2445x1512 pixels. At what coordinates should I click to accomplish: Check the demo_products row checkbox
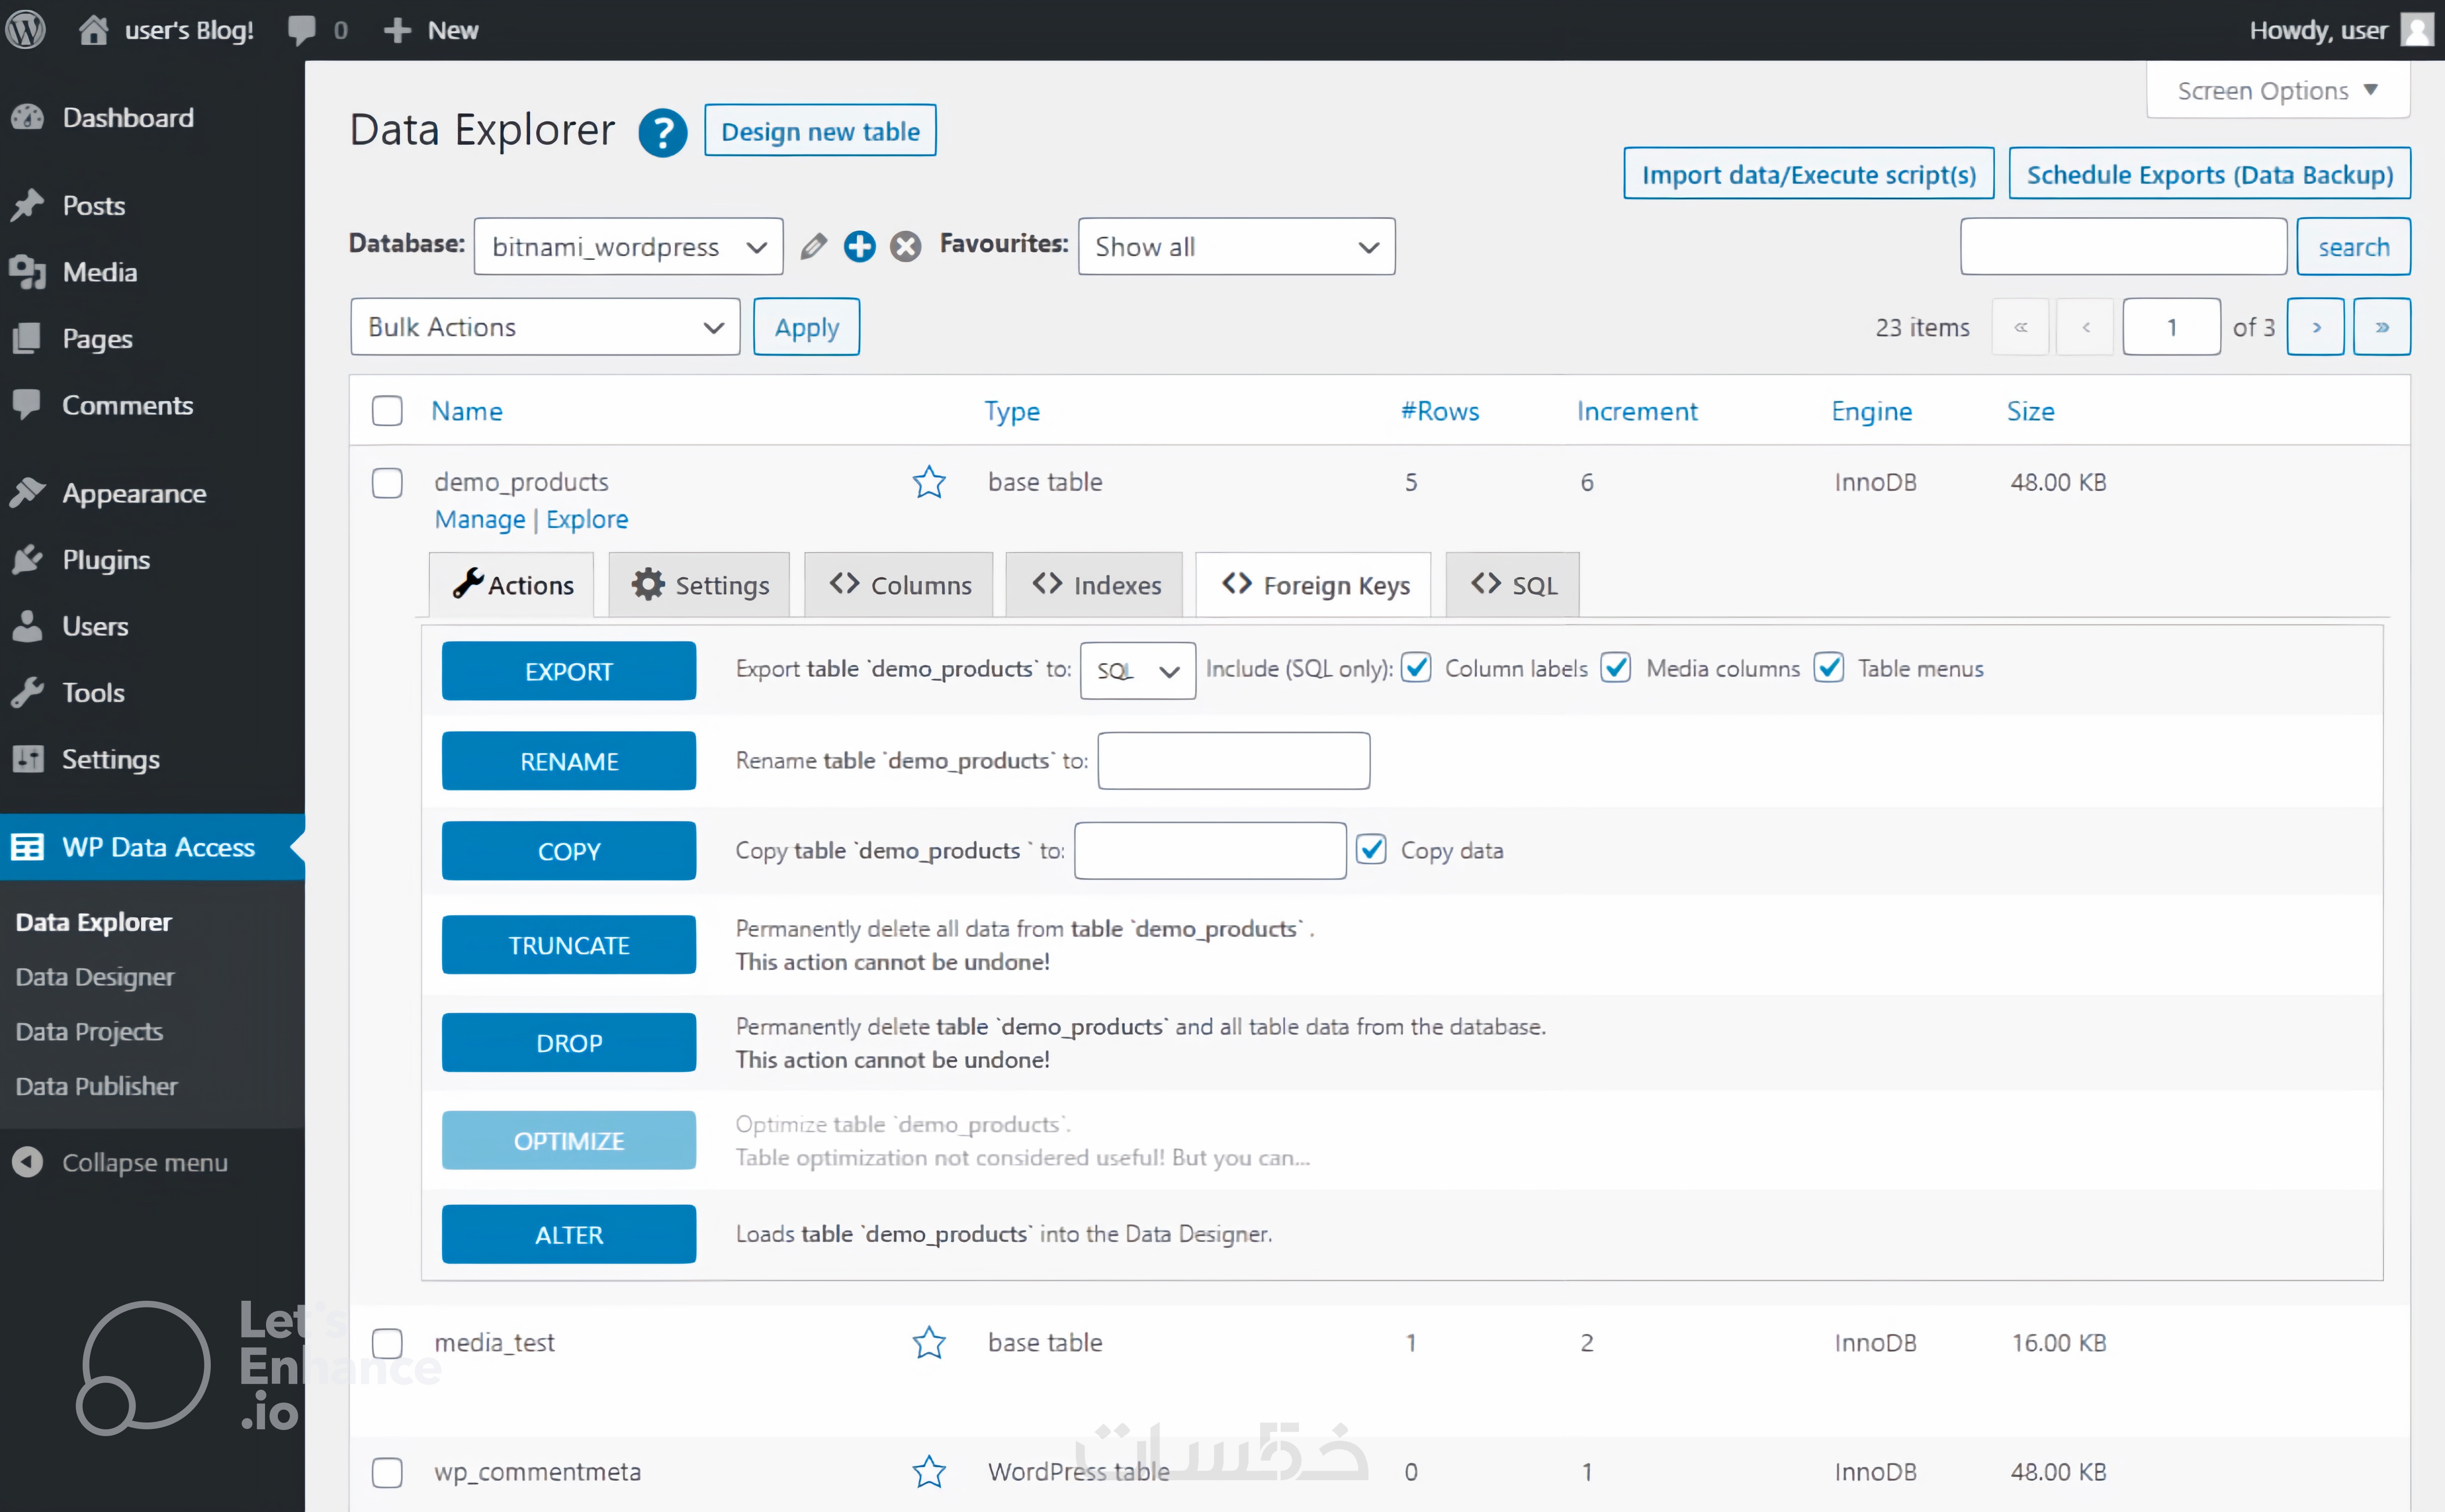point(387,483)
